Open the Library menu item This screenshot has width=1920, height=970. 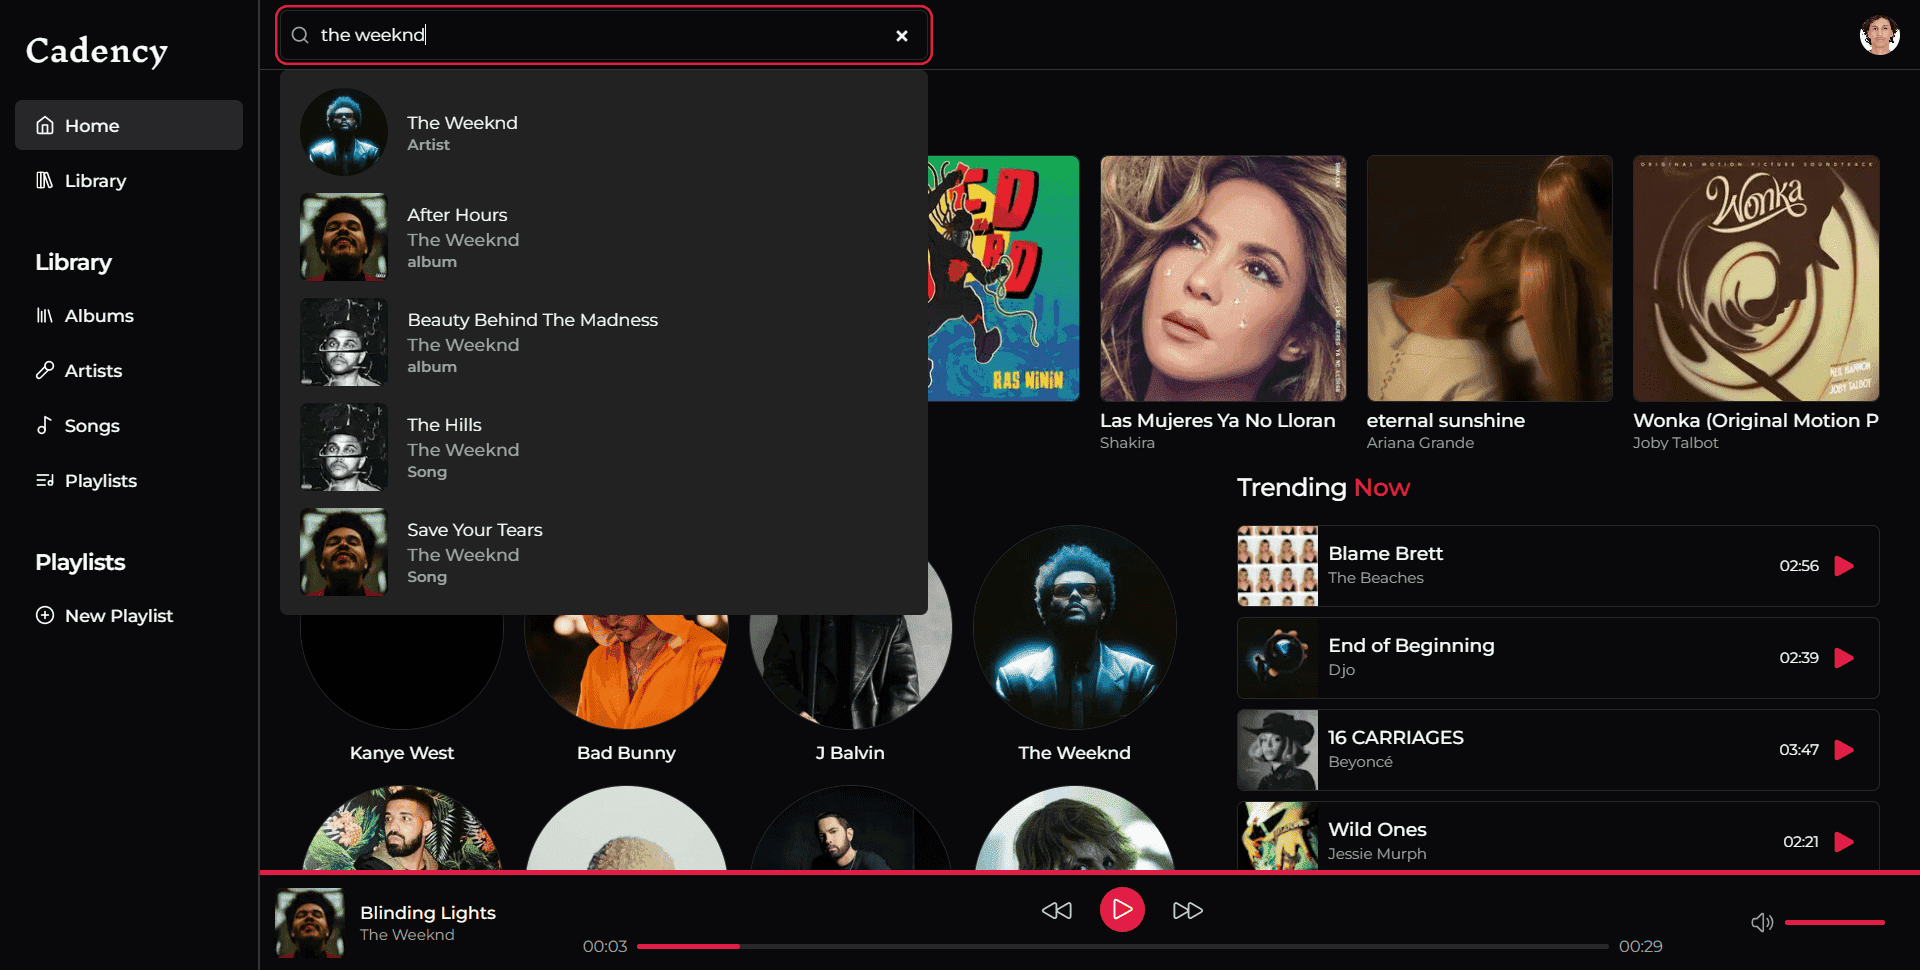[129, 180]
